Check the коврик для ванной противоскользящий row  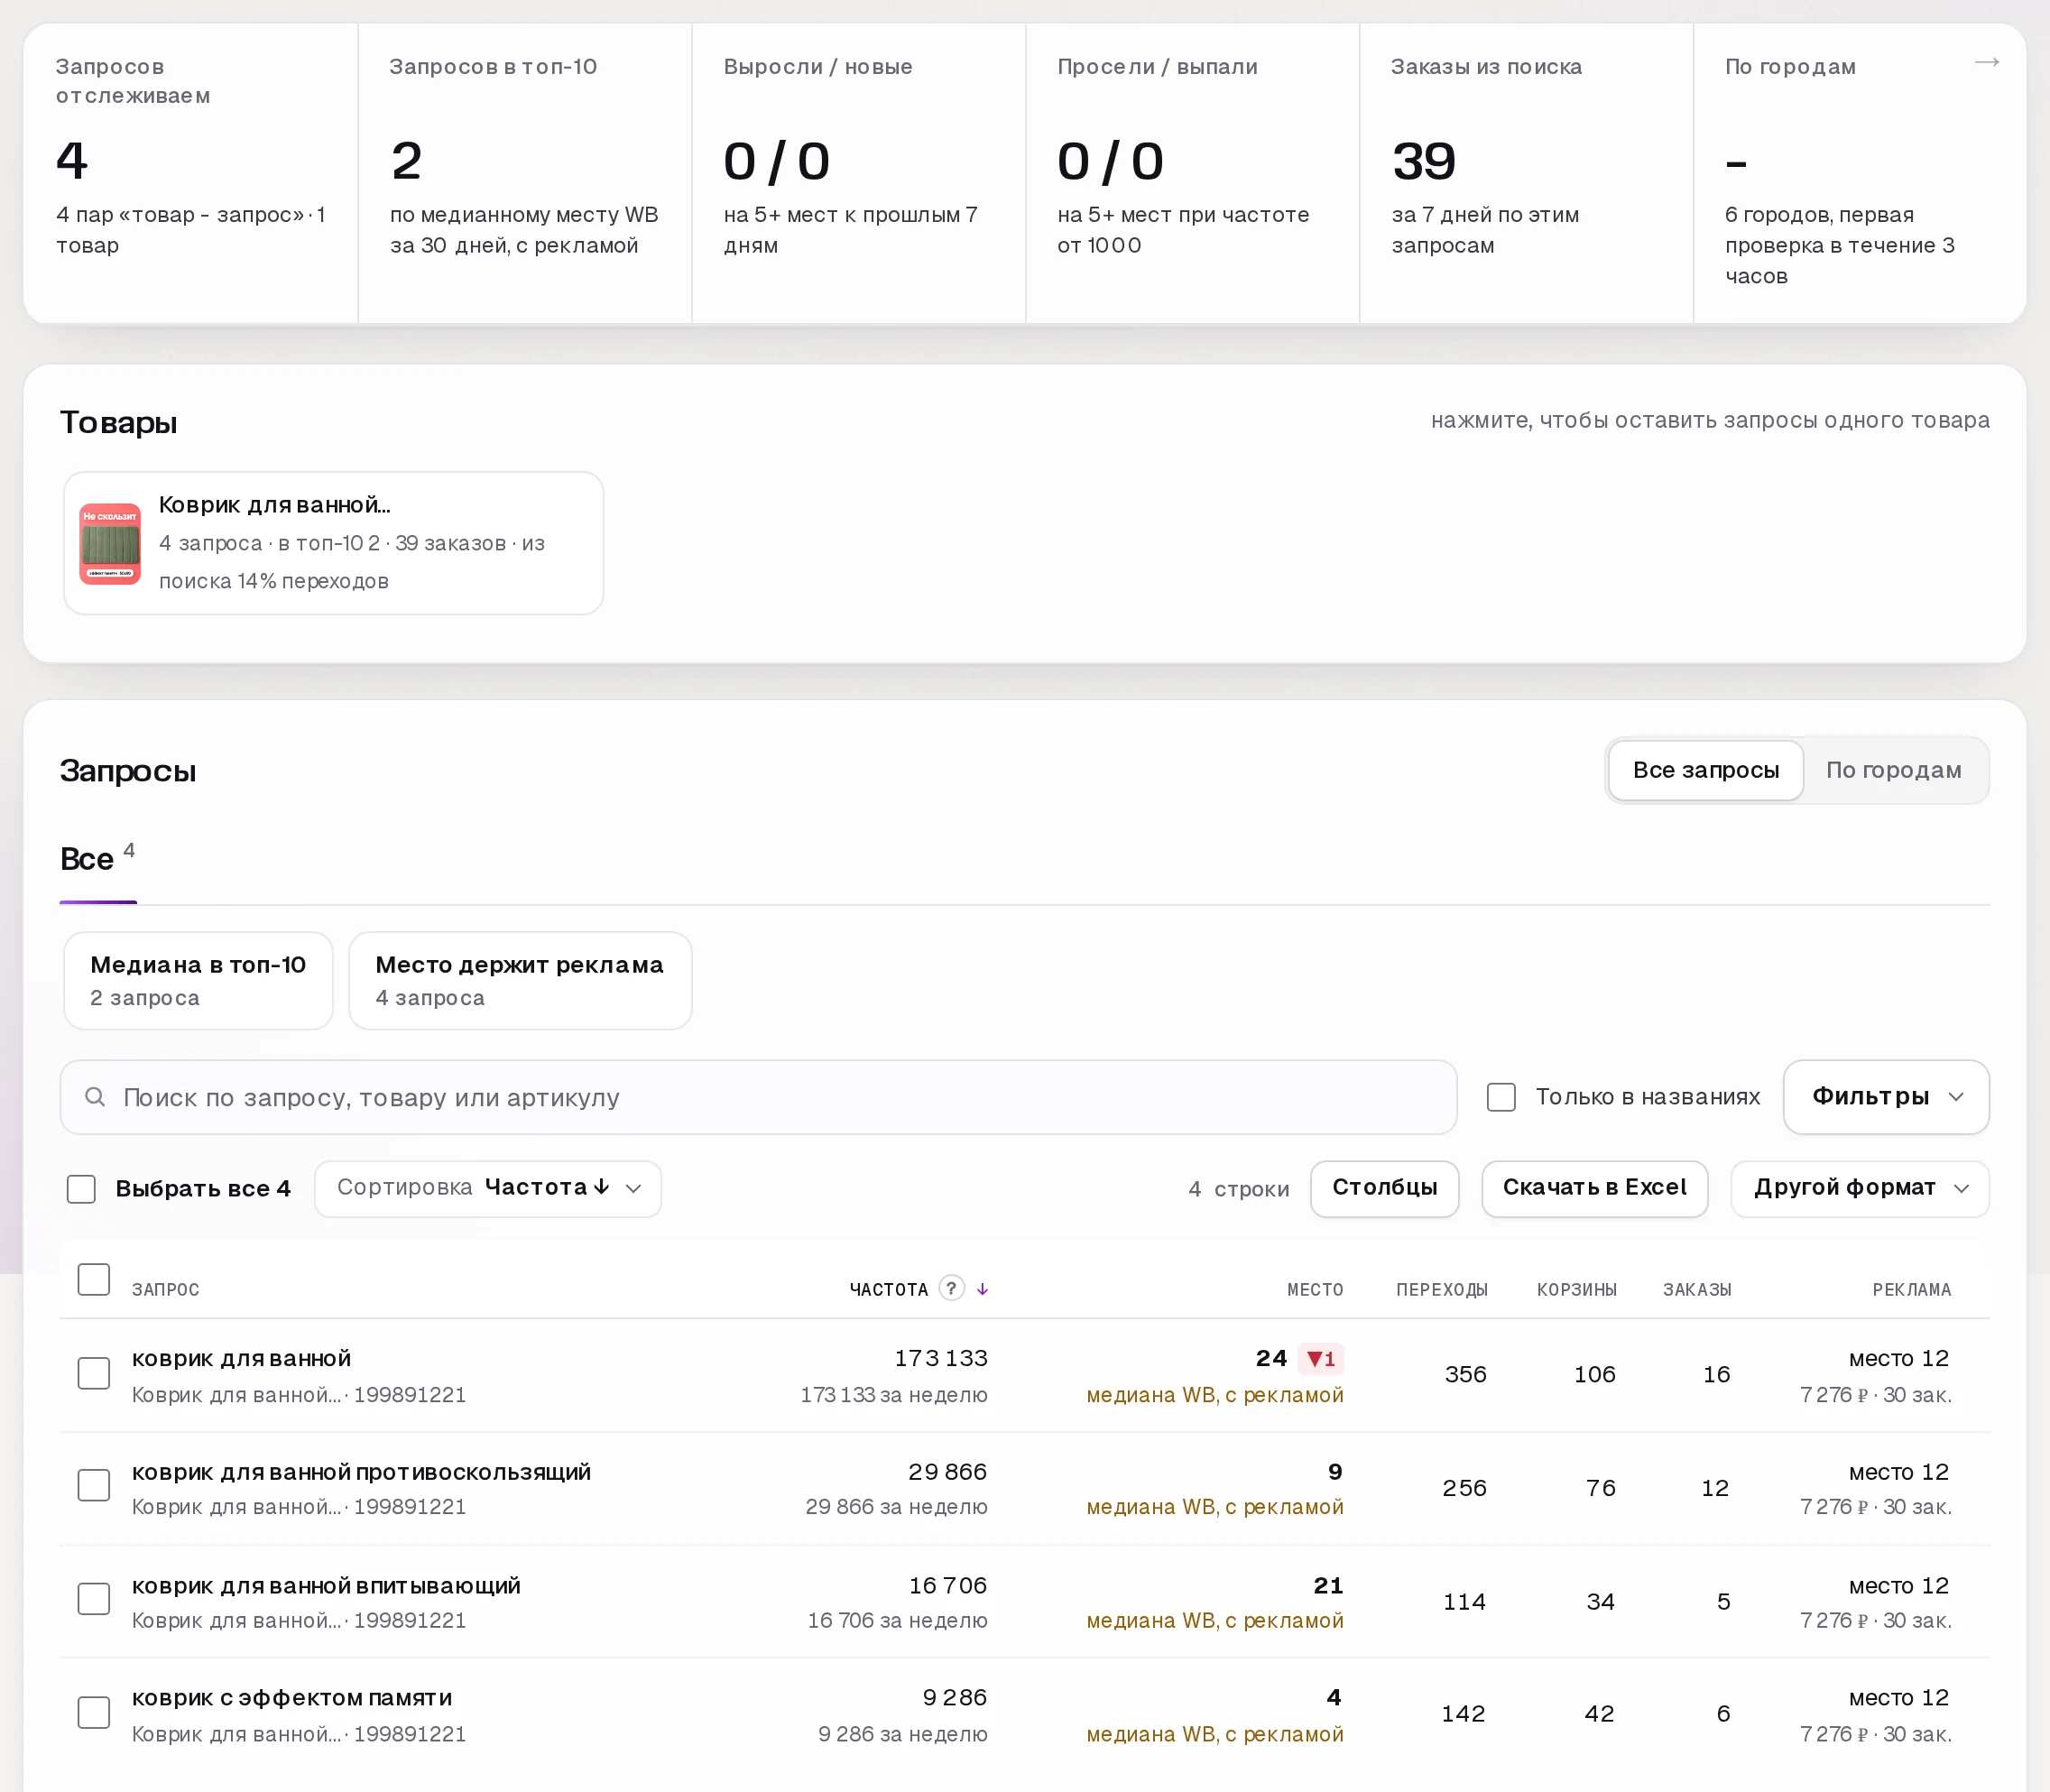pyautogui.click(x=94, y=1486)
